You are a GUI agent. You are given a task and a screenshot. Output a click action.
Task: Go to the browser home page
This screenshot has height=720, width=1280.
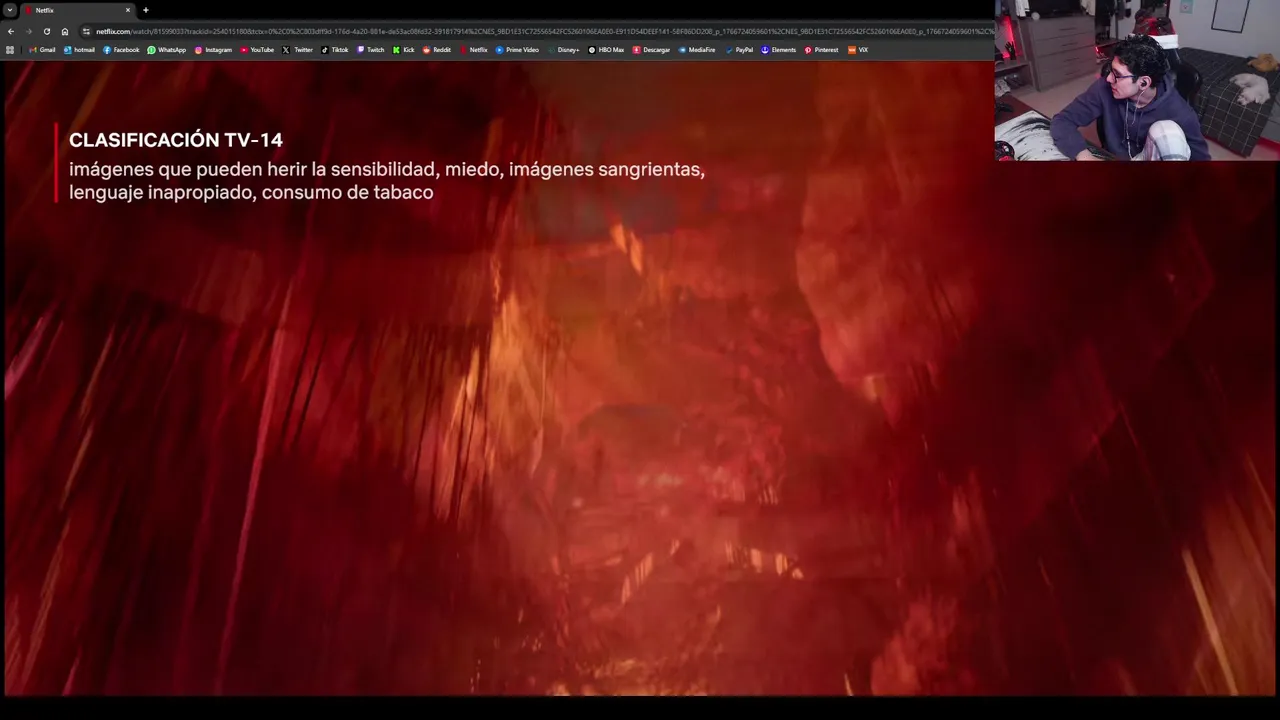coord(65,31)
